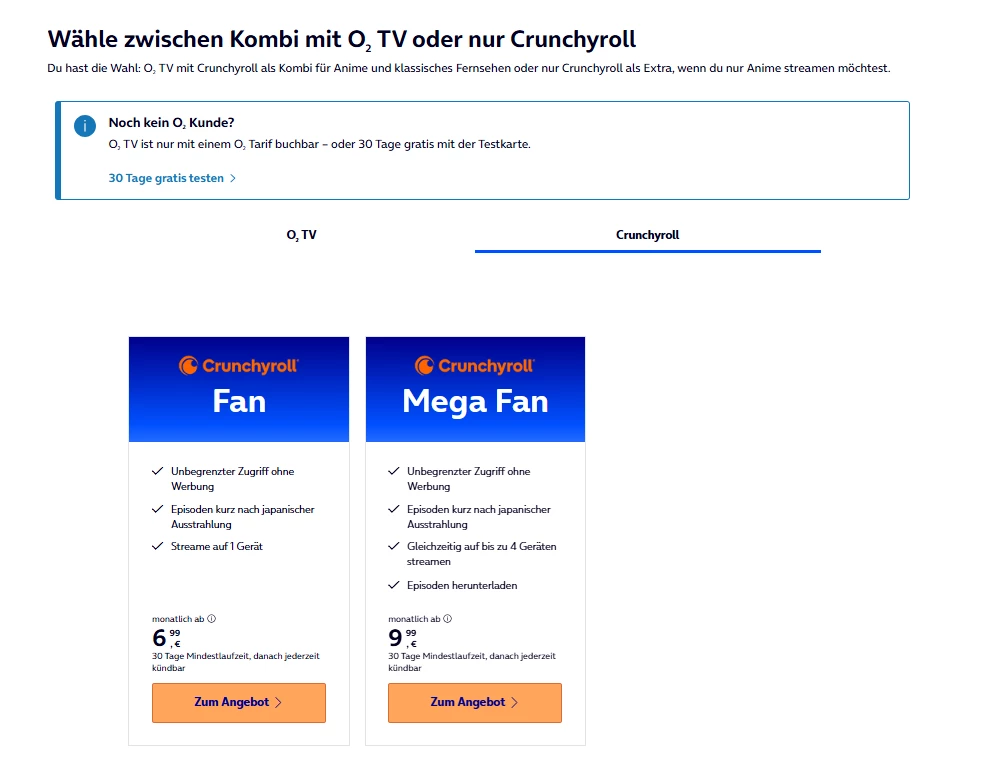Viewport: 981px width, 778px height.
Task: Click checkmark beside 'Episoden herunterladen'
Action: [x=393, y=585]
